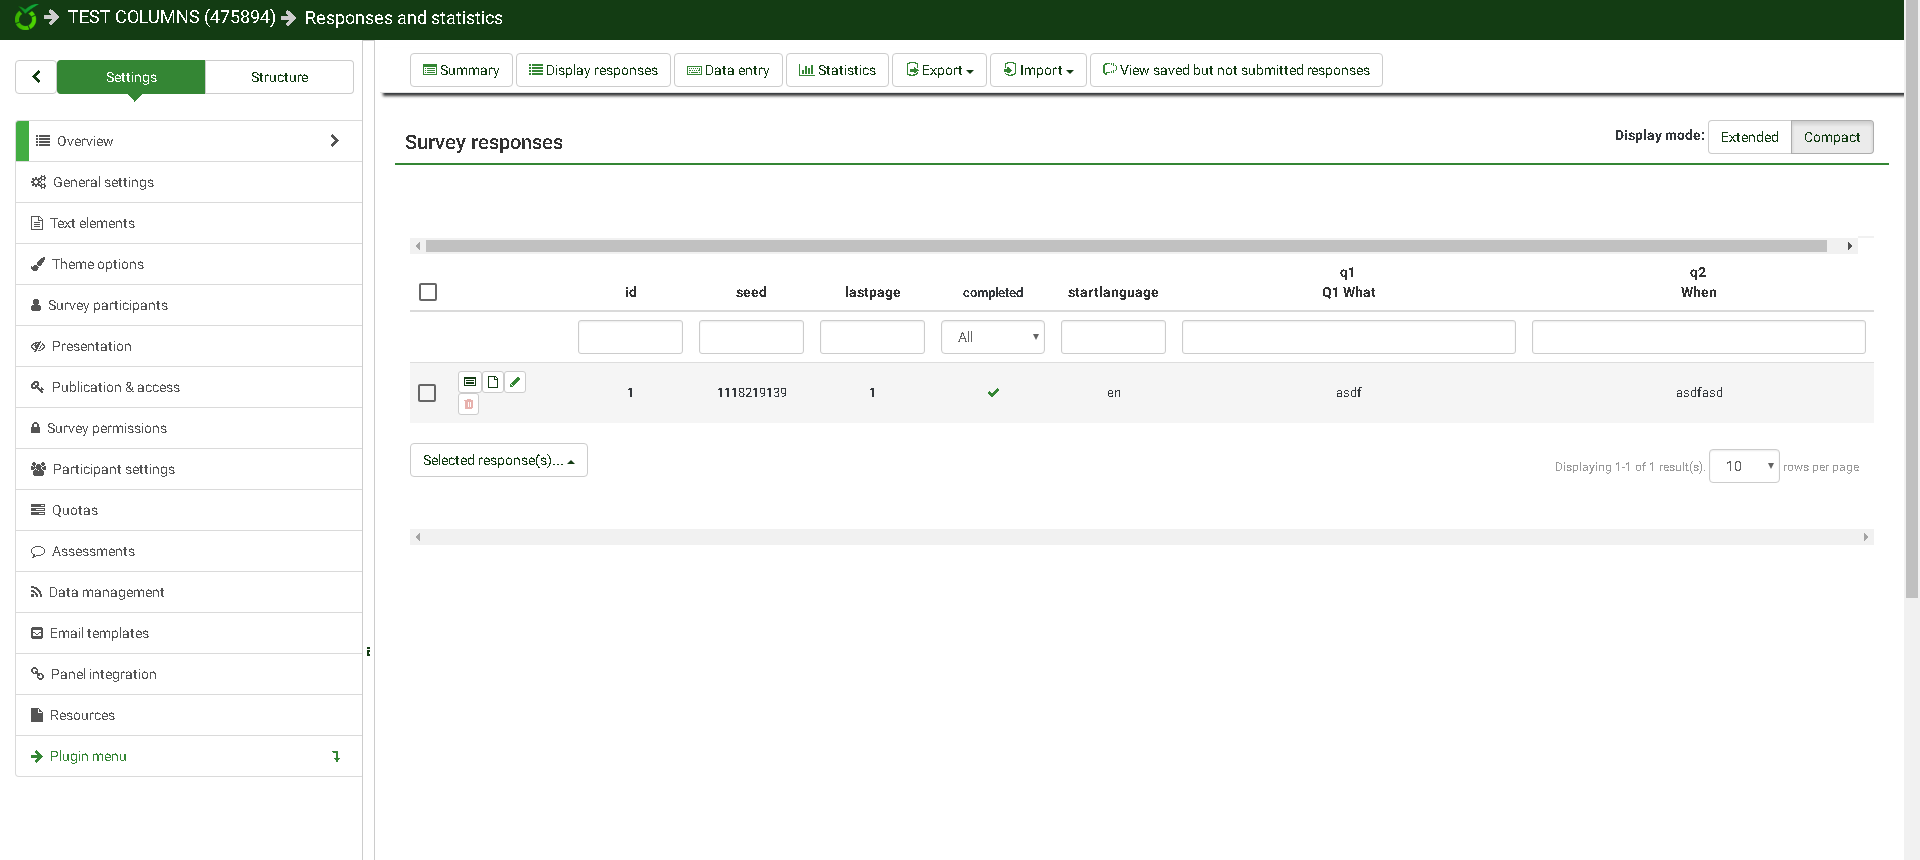Open the completed filter All dropdown

click(x=992, y=337)
